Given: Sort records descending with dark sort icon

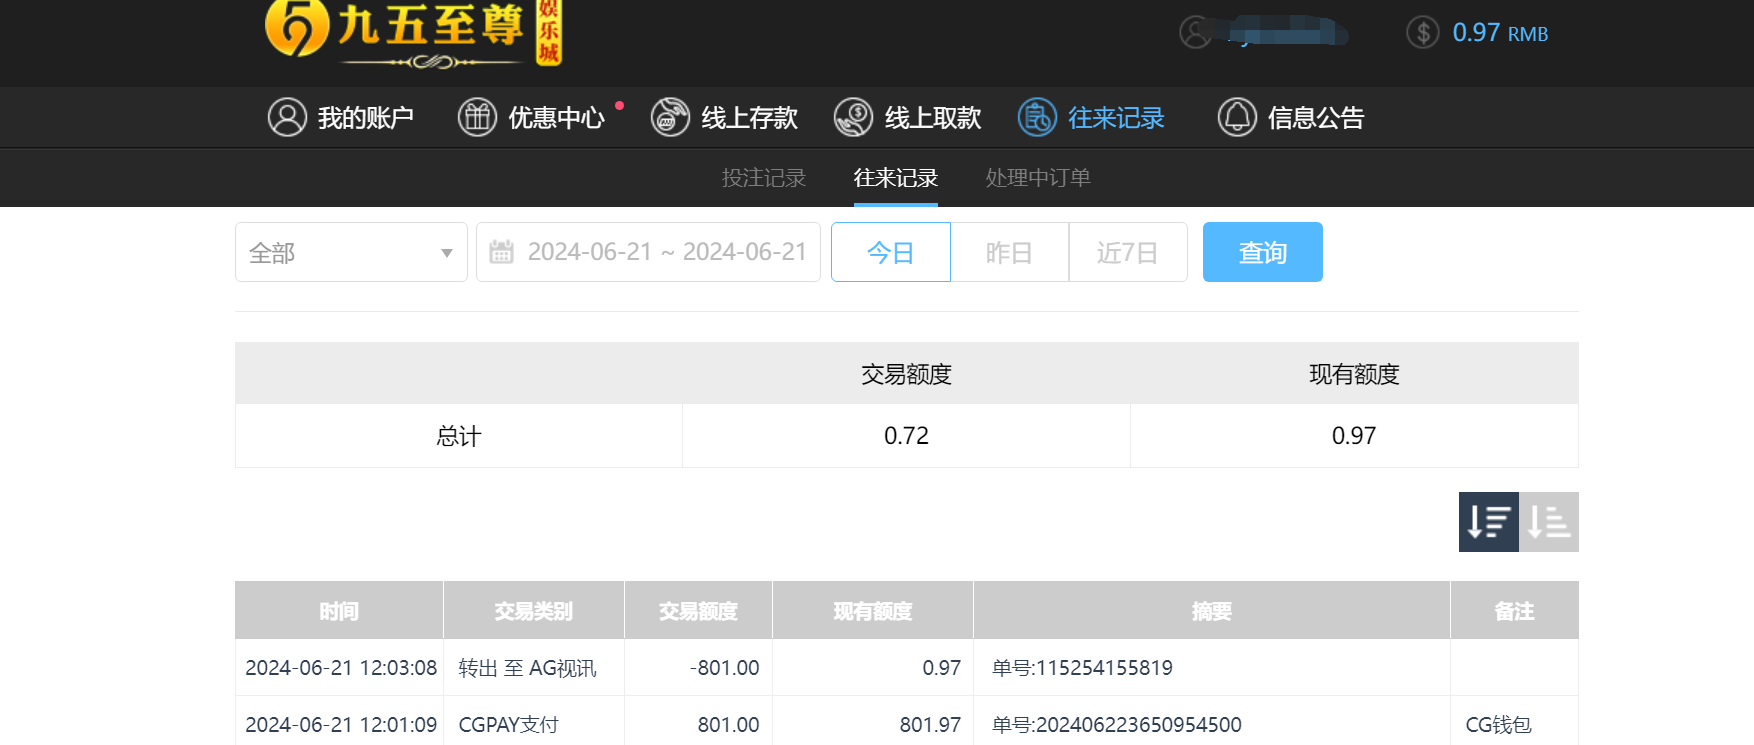Looking at the screenshot, I should [x=1489, y=522].
